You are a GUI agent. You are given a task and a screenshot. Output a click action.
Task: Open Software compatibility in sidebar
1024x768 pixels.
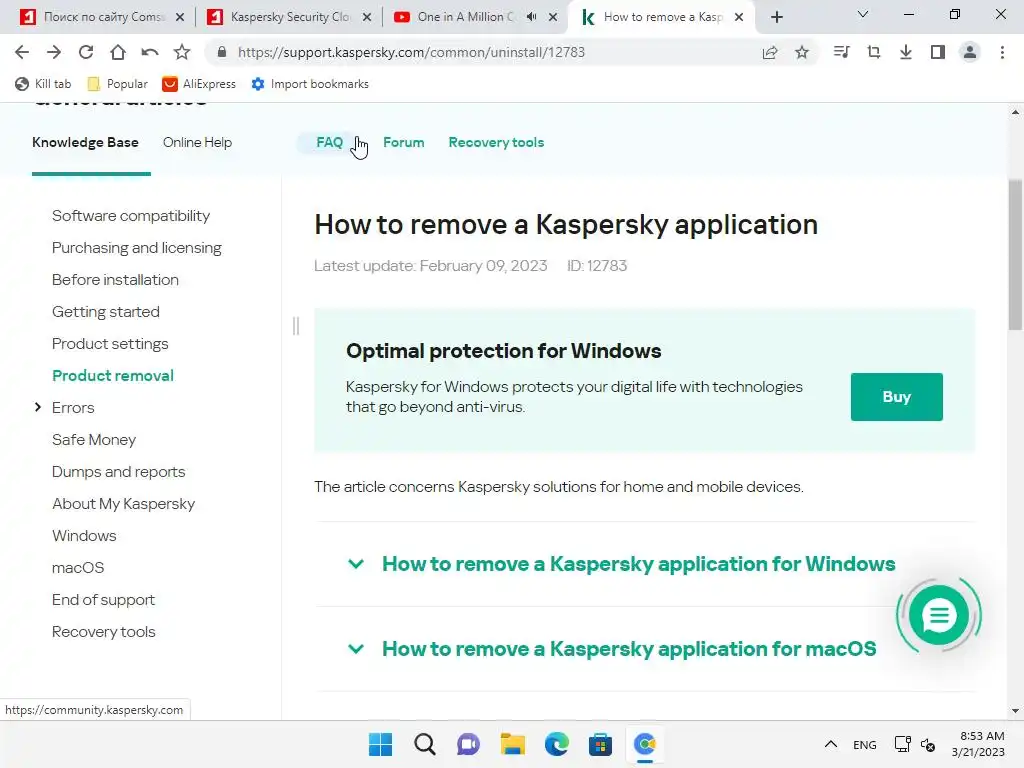point(131,216)
